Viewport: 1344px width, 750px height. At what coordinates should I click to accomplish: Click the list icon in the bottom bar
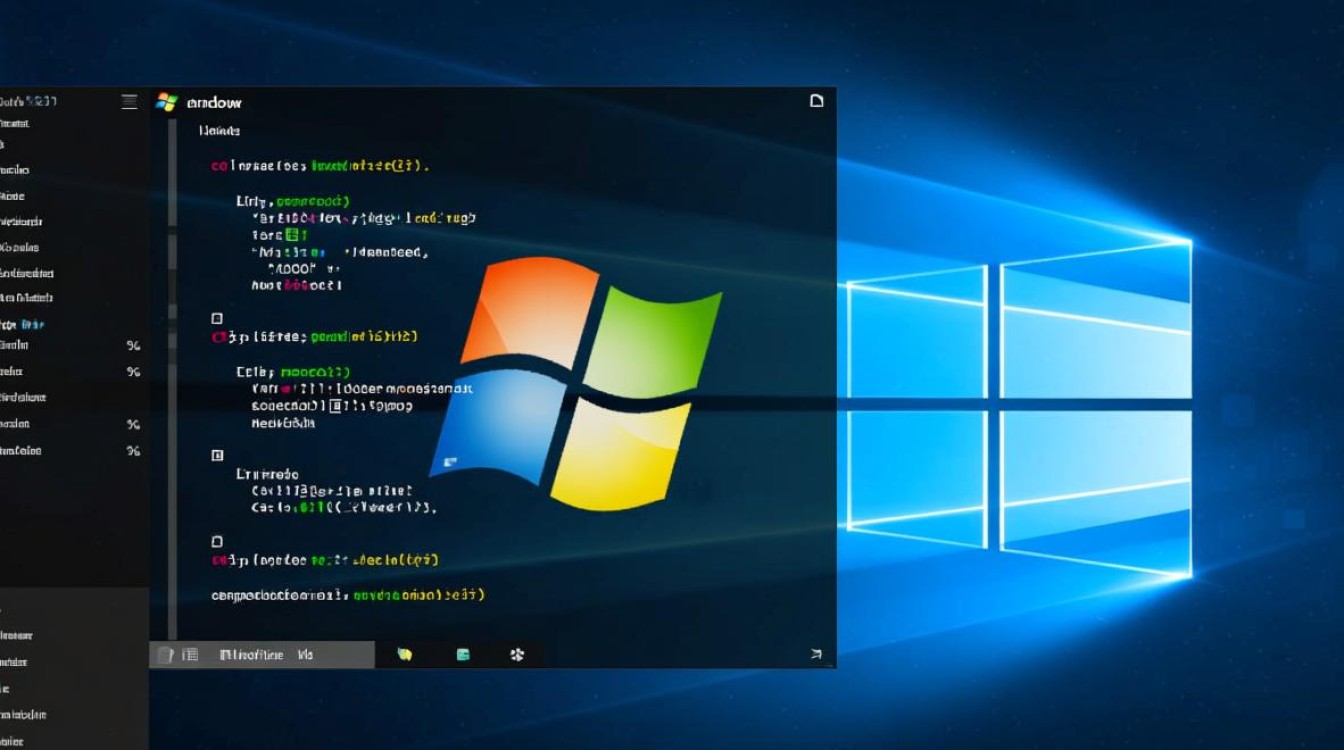pos(190,655)
